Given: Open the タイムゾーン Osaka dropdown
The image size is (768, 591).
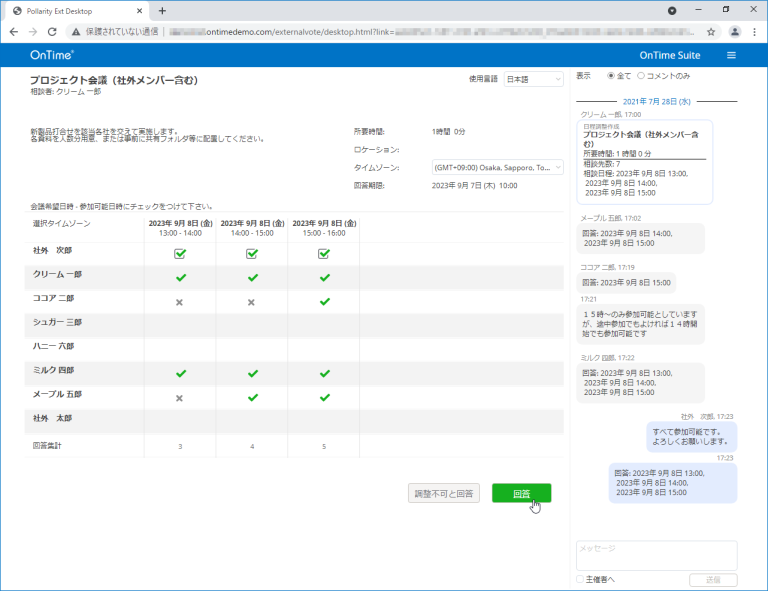Looking at the screenshot, I should coord(497,167).
